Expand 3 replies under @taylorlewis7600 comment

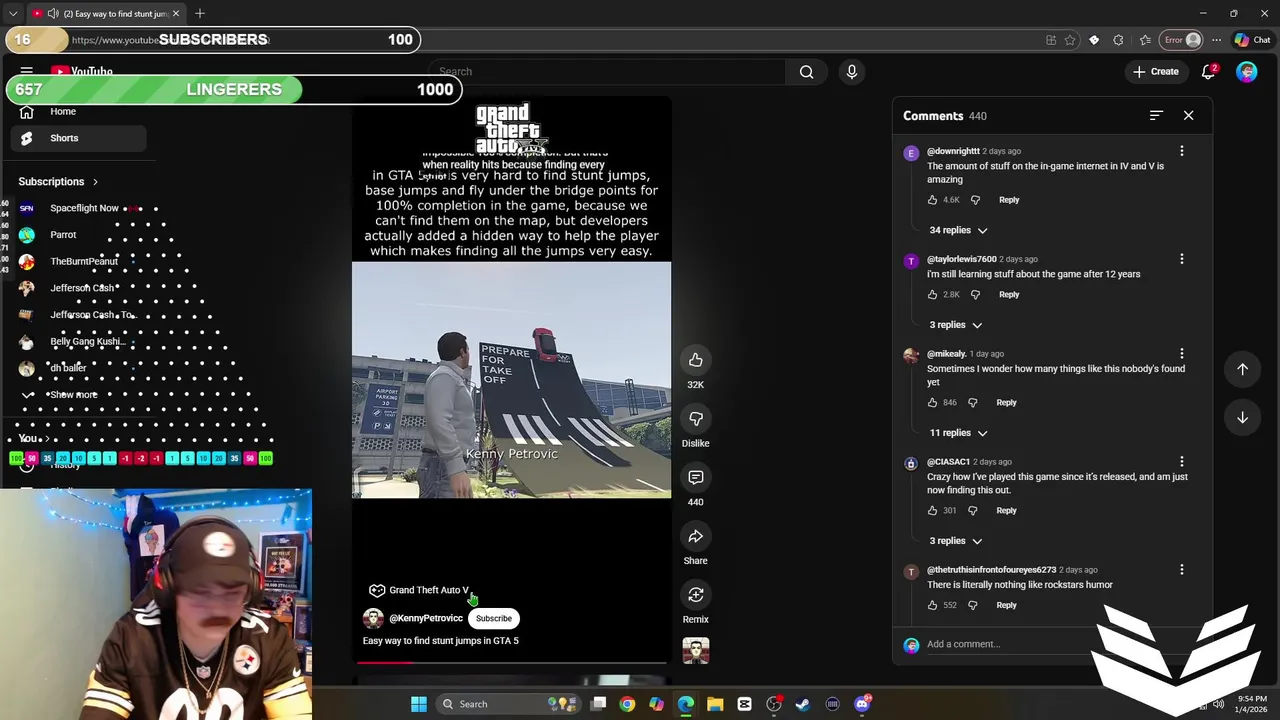[955, 325]
